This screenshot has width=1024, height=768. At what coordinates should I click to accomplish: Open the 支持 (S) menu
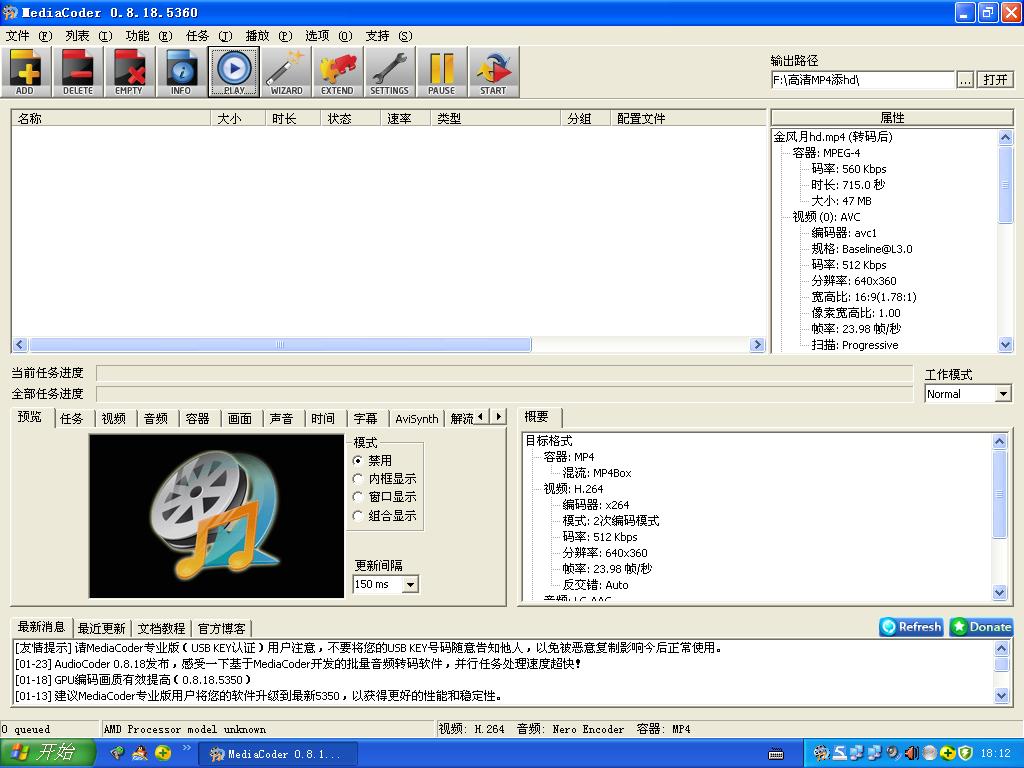(x=389, y=36)
